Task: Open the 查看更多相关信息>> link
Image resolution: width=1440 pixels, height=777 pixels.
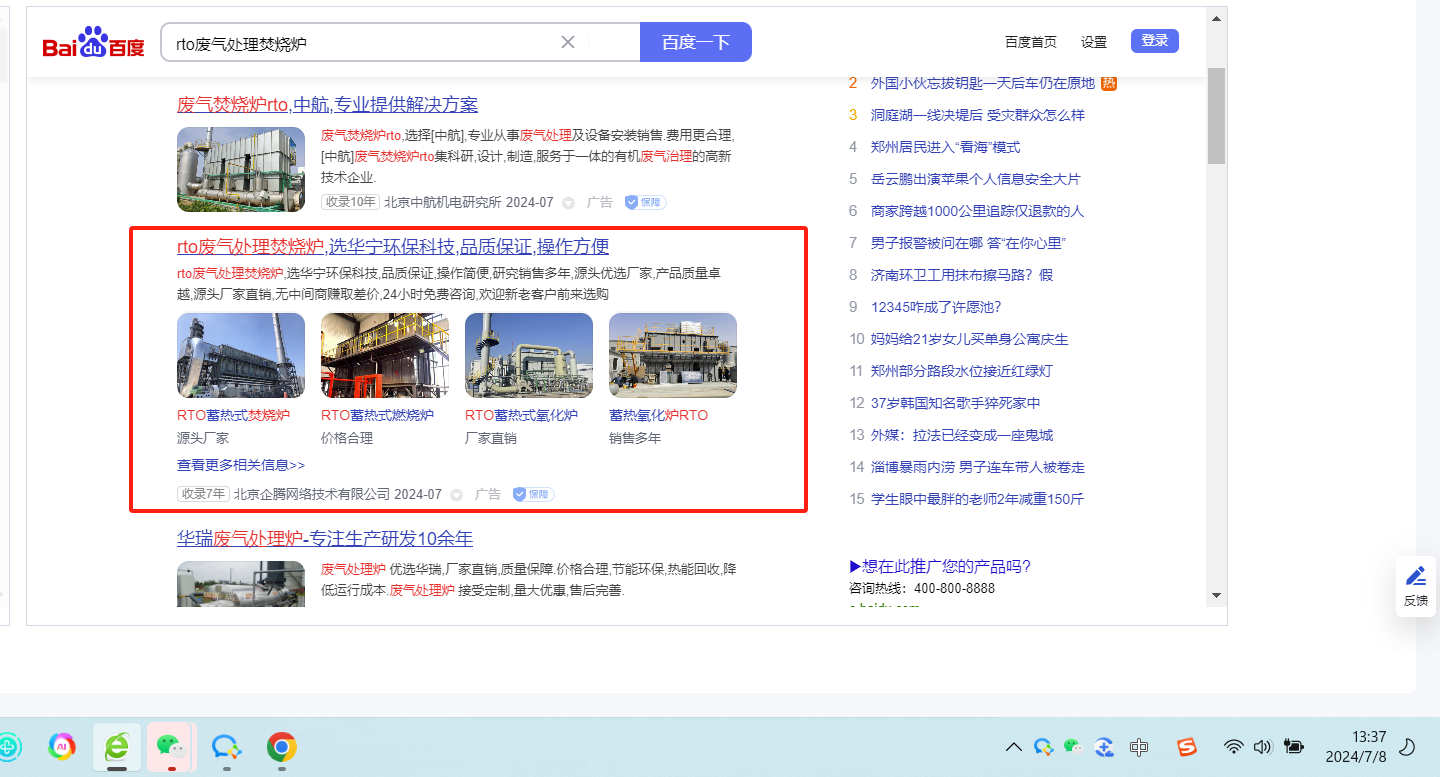Action: 241,465
